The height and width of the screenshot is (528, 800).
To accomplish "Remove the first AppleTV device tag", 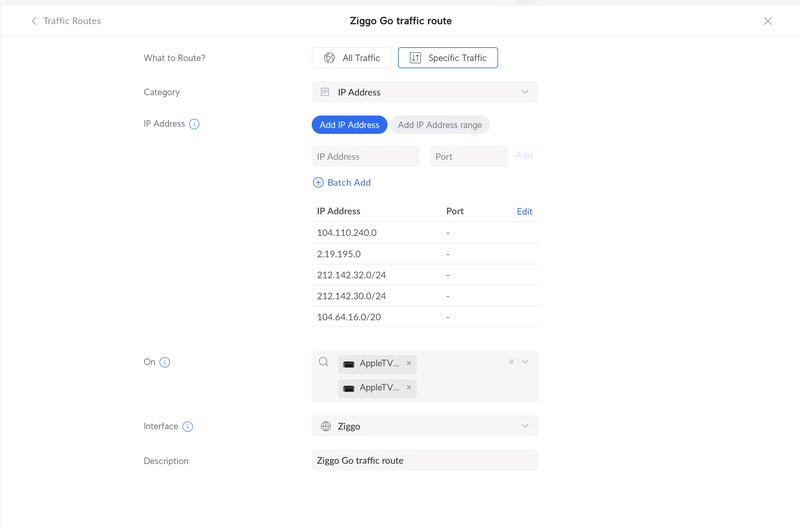I will click(409, 363).
